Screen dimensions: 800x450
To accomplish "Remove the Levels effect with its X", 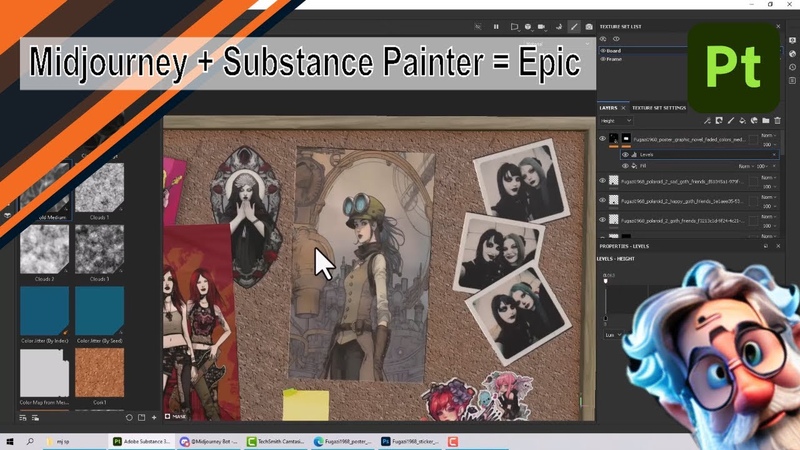I will click(774, 155).
